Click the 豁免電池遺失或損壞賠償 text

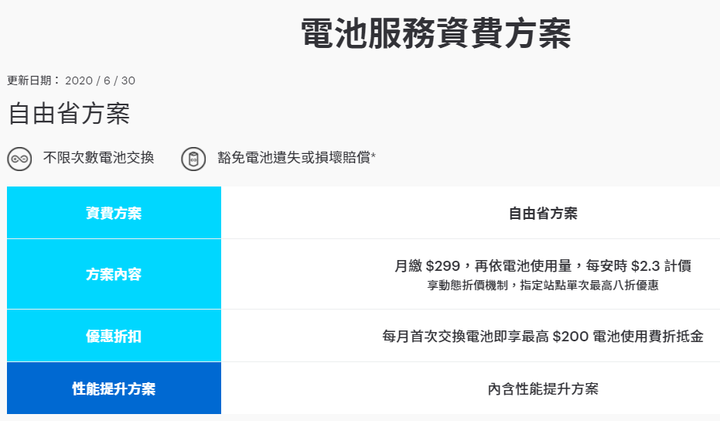pyautogui.click(x=294, y=158)
